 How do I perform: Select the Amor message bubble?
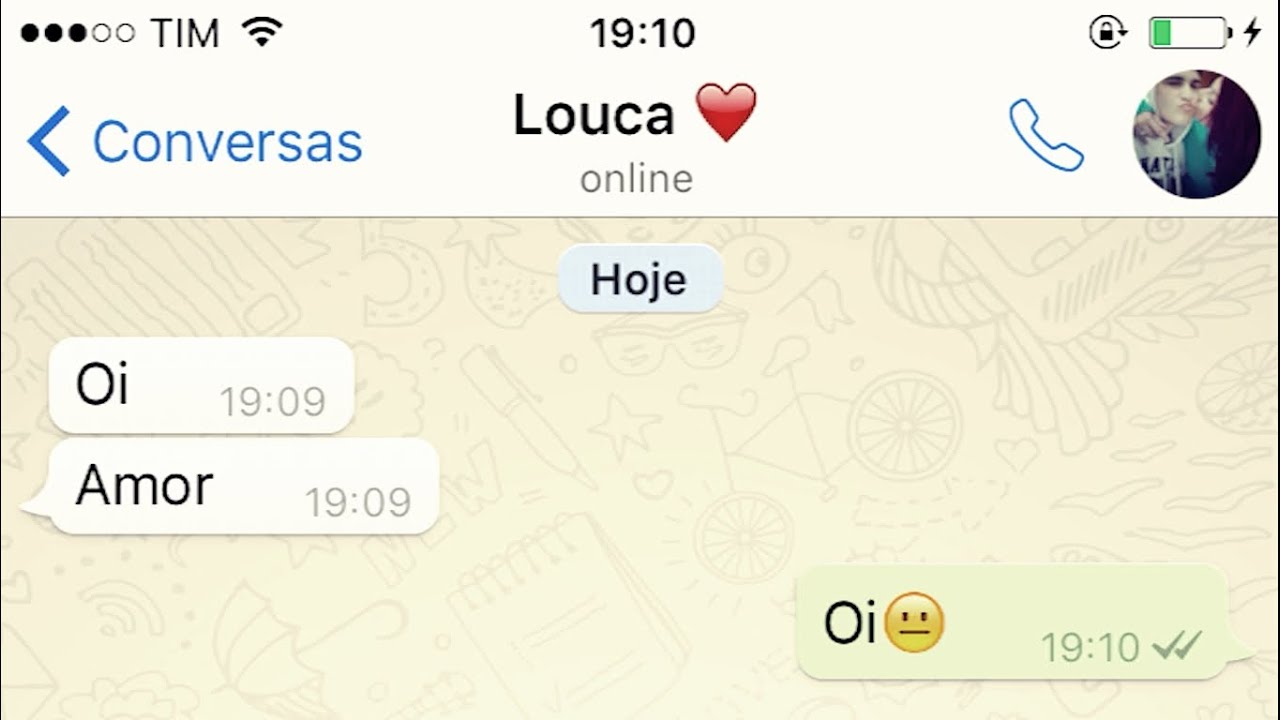[x=231, y=486]
